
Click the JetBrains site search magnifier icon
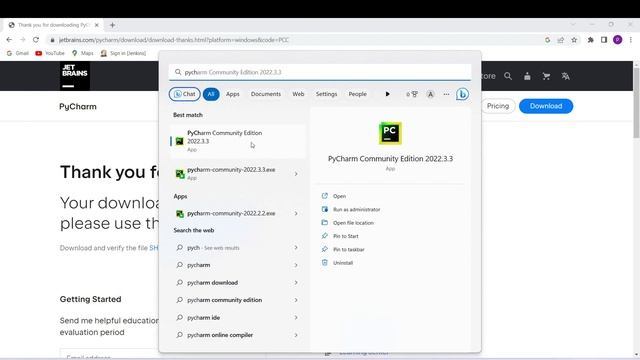508,76
